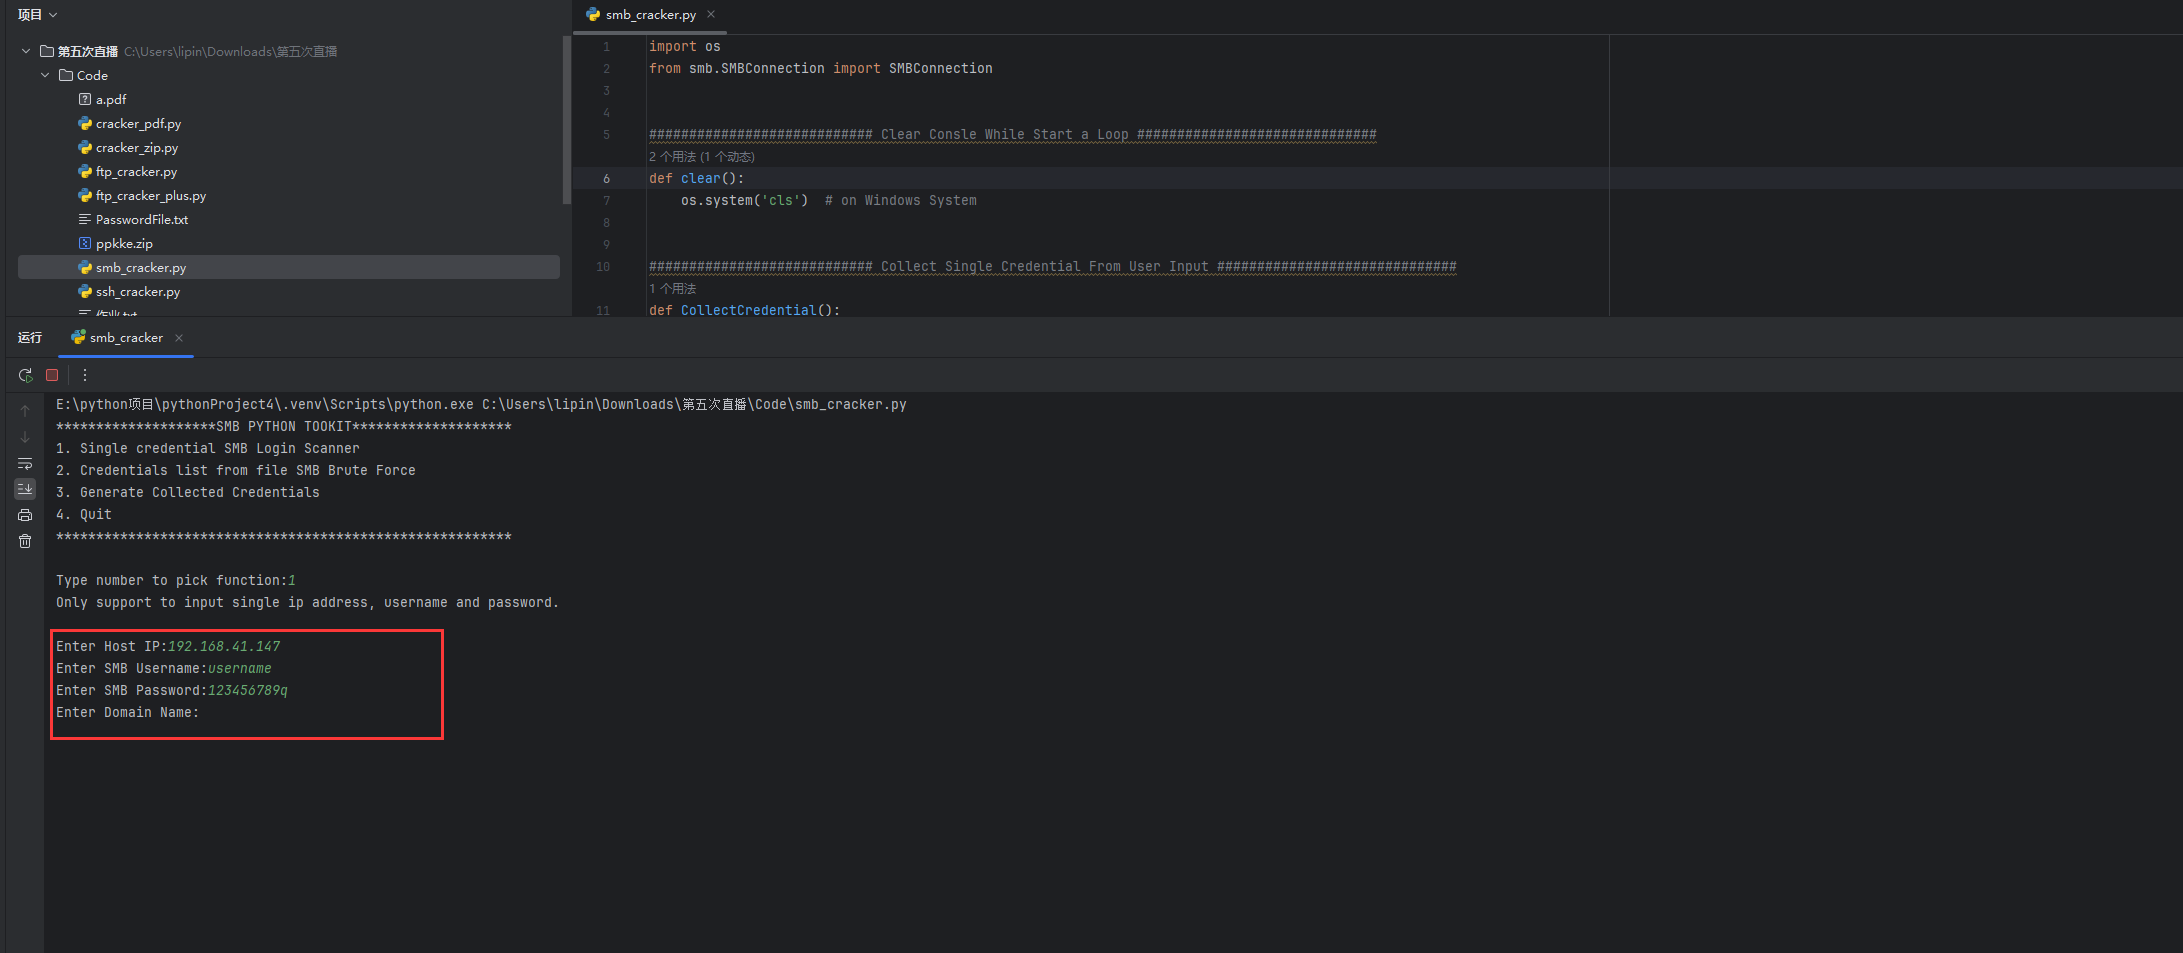Open PasswordFile.txt file
Viewport: 2183px width, 953px height.
click(x=142, y=219)
